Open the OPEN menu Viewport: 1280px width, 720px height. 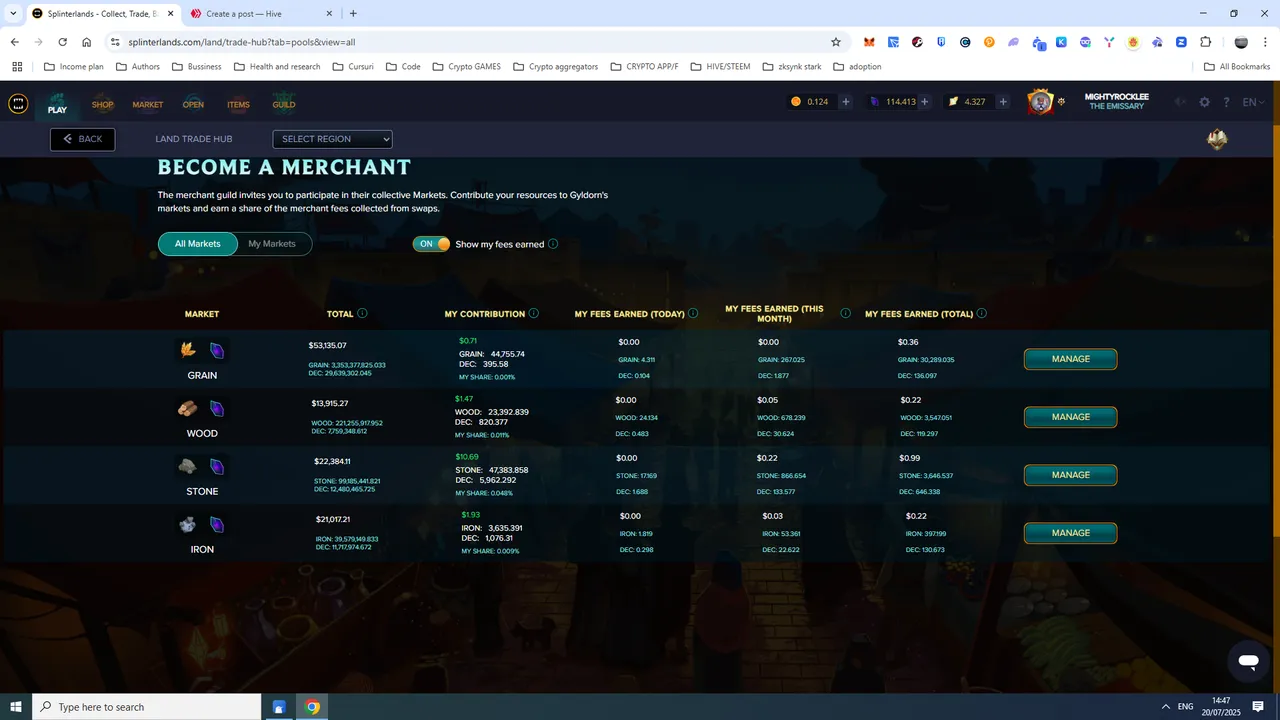193,104
